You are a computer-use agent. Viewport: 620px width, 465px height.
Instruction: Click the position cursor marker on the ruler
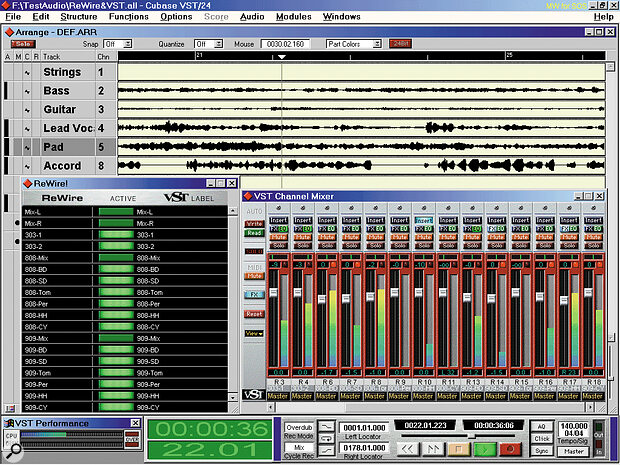click(282, 57)
